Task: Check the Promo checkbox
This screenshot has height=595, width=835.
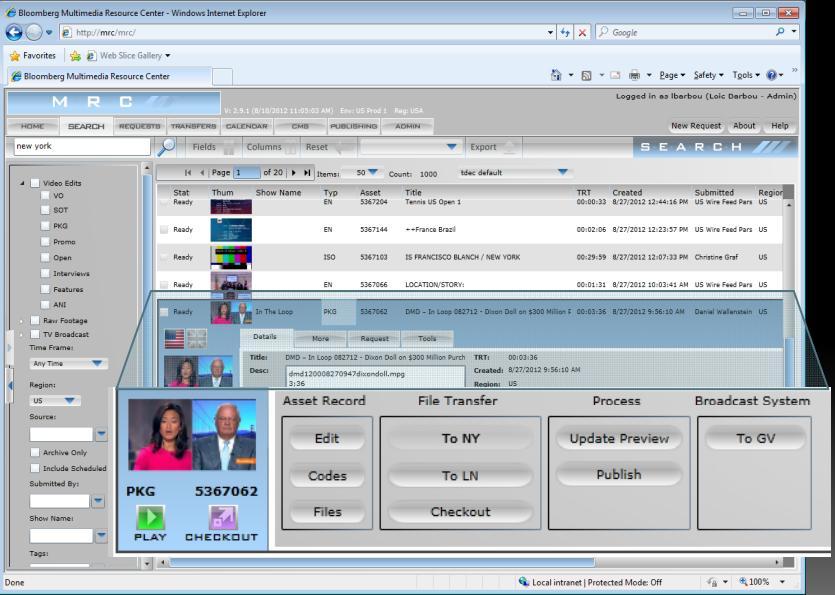Action: coord(45,242)
